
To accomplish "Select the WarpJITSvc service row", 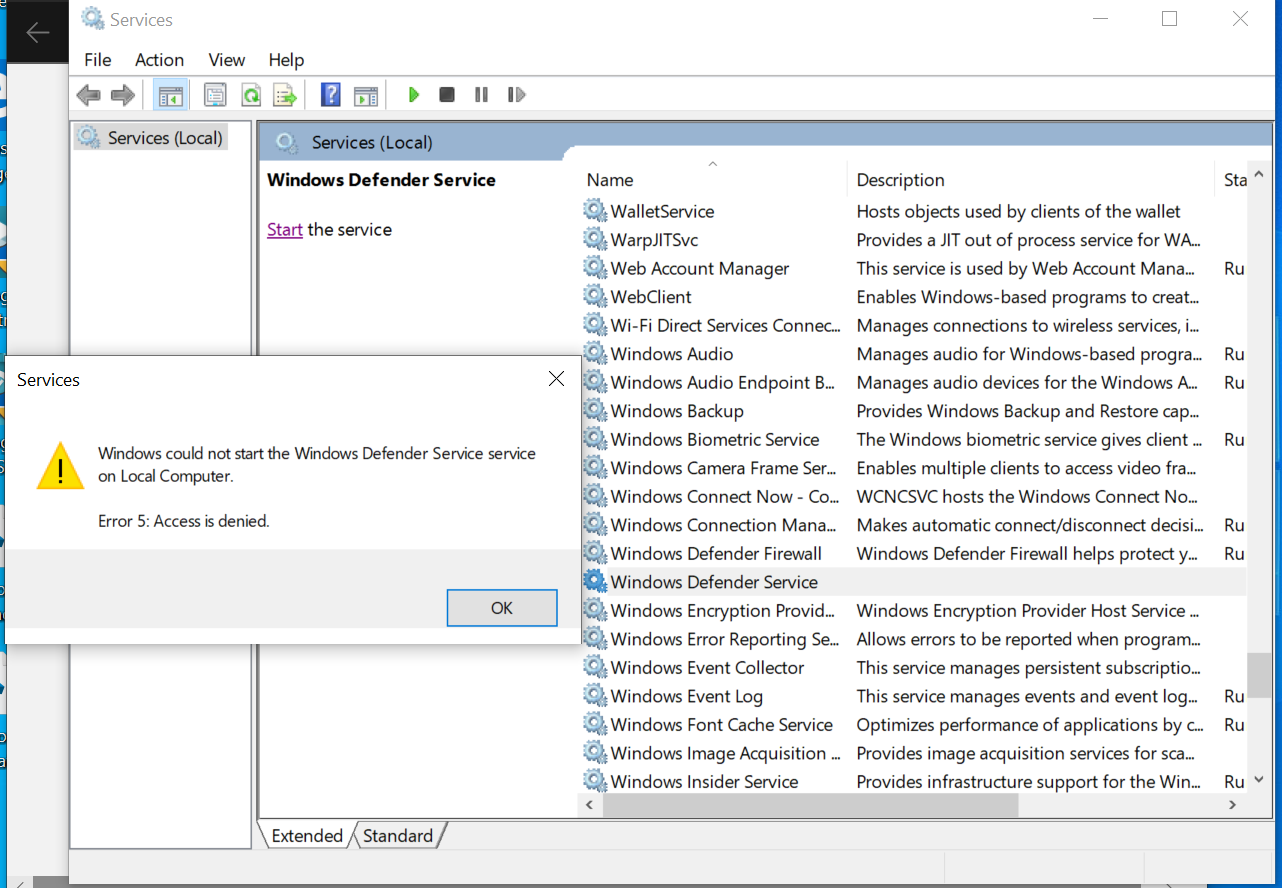I will tap(913, 240).
